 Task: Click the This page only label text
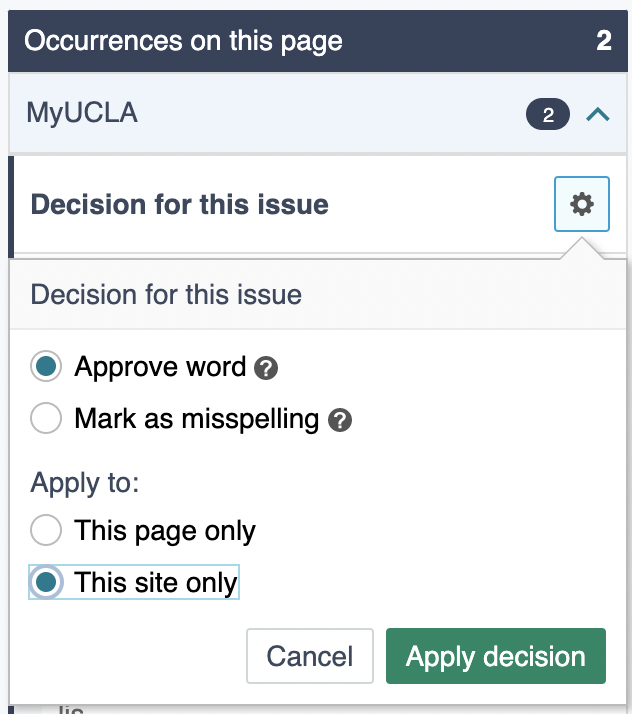pos(165,530)
